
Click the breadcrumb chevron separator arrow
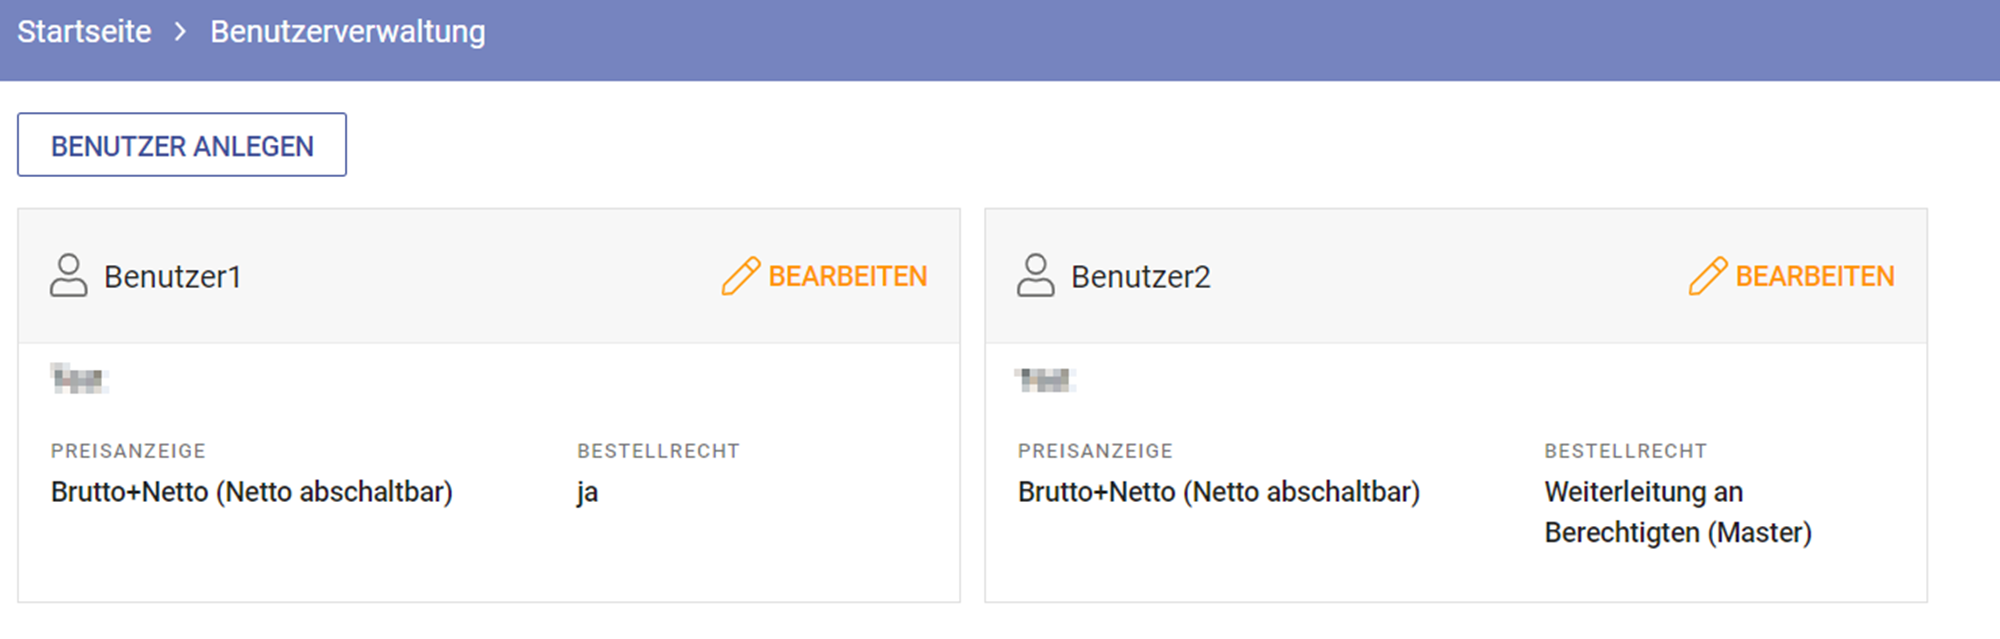pos(180,32)
